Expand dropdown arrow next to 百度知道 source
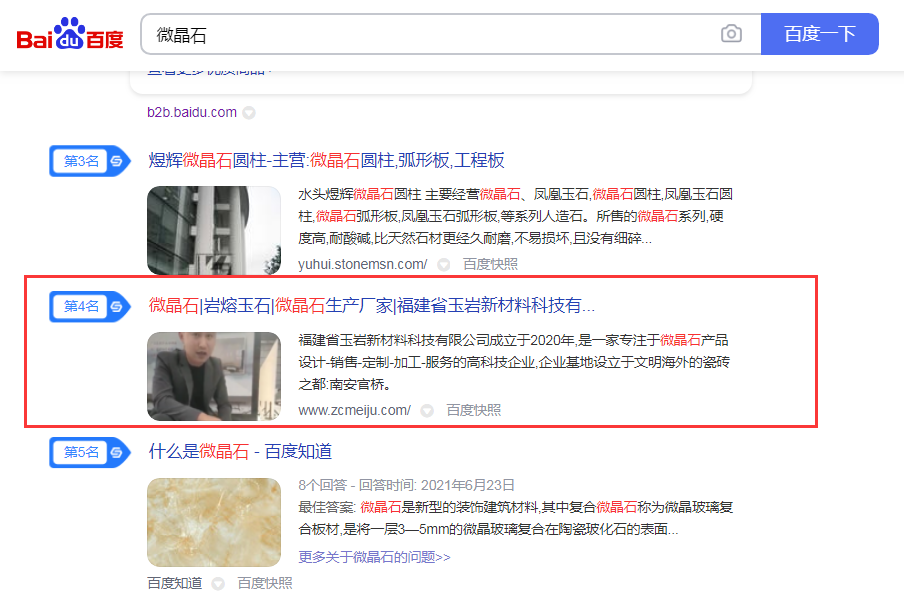This screenshot has height=606, width=904. pyautogui.click(x=217, y=584)
